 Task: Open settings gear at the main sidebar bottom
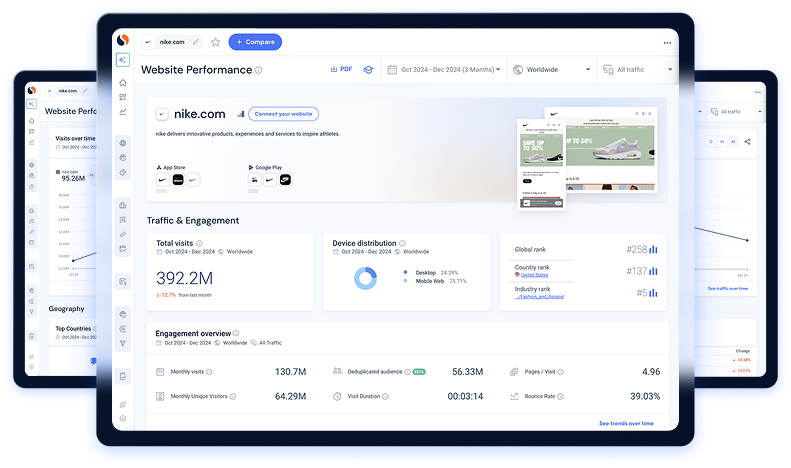pyautogui.click(x=123, y=419)
